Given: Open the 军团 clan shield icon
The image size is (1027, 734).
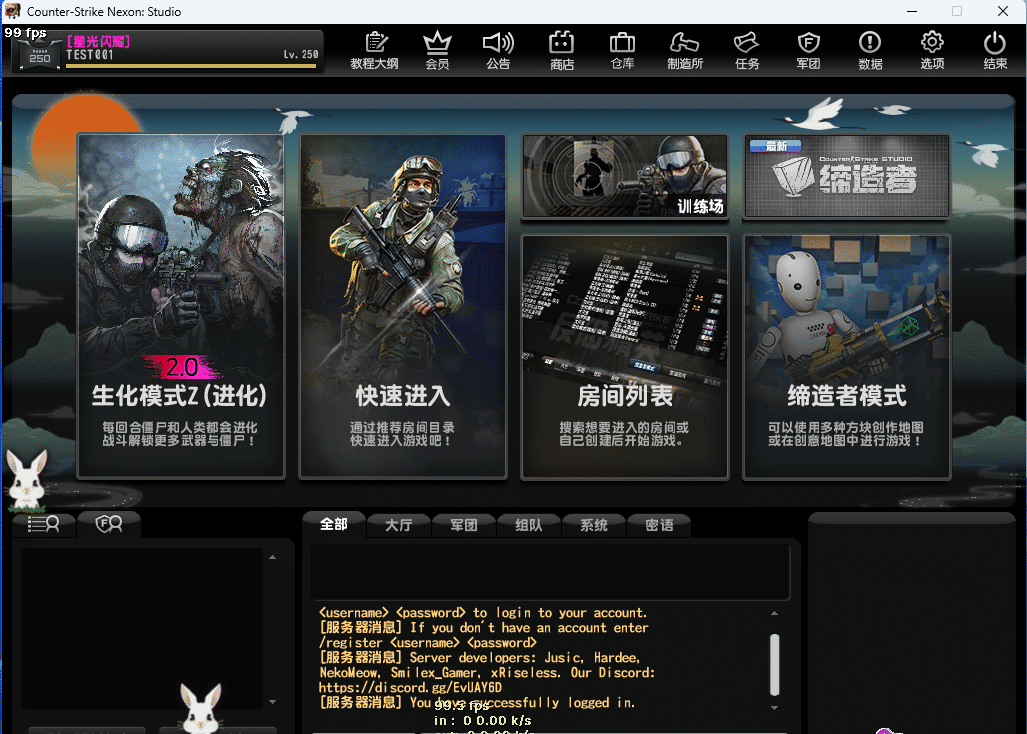Looking at the screenshot, I should [x=808, y=50].
